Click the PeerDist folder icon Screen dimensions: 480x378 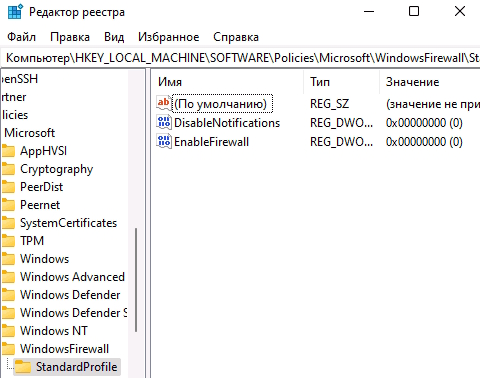pyautogui.click(x=8, y=187)
